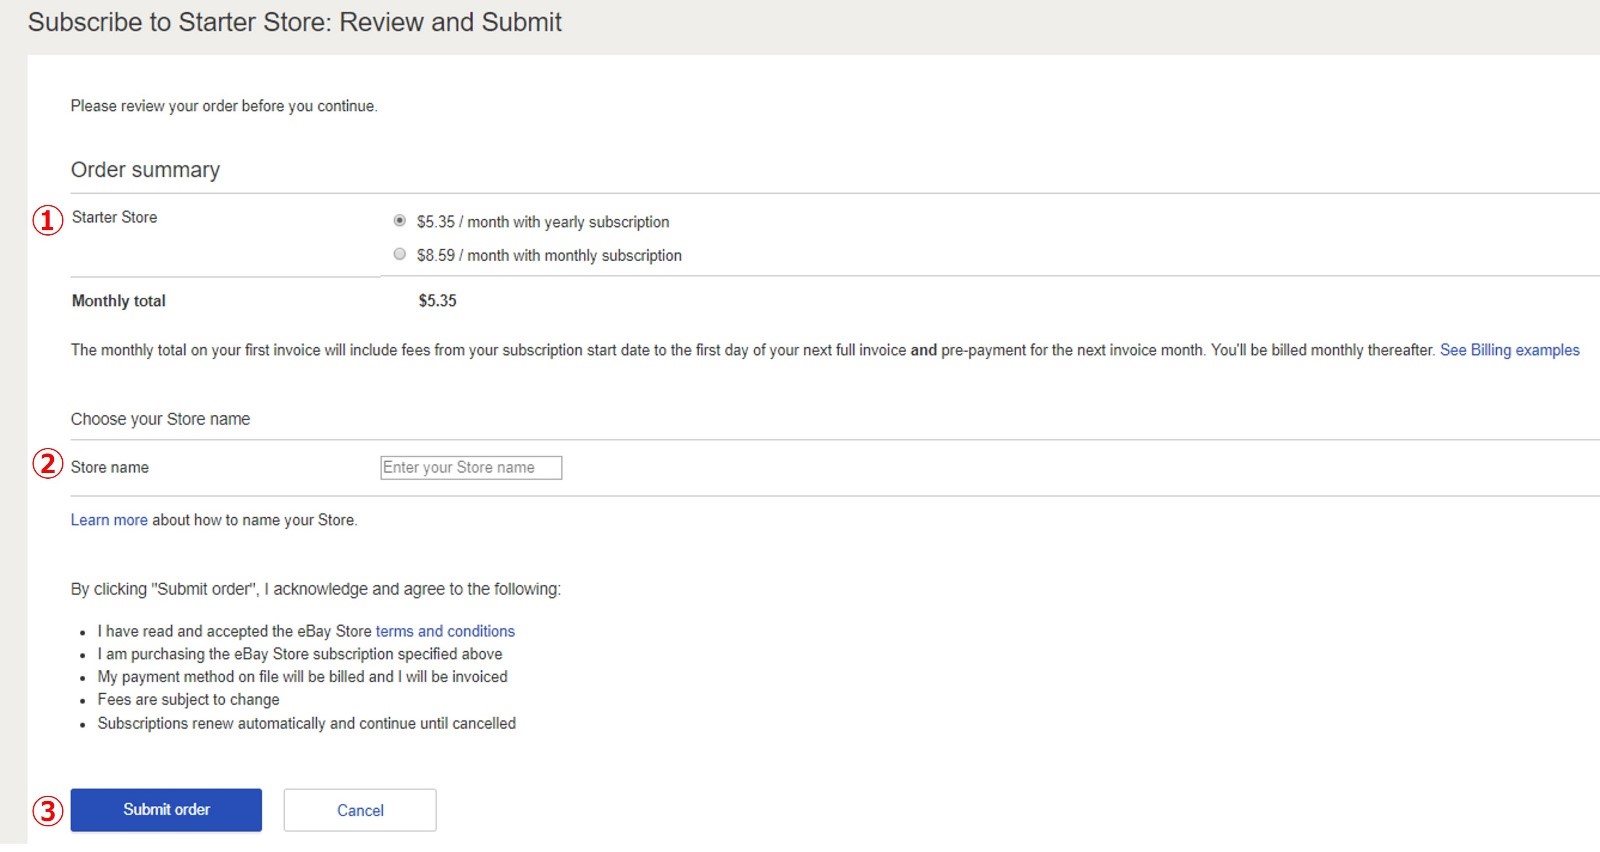Click the circled number 2 marker
Viewport: 1600px width, 852px height.
pyautogui.click(x=48, y=464)
